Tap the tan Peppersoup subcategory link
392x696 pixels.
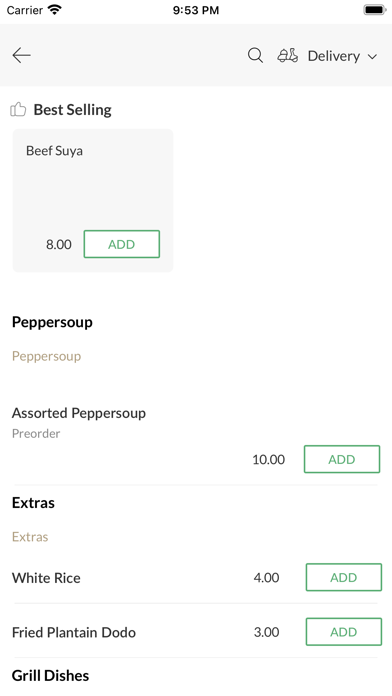pos(47,356)
